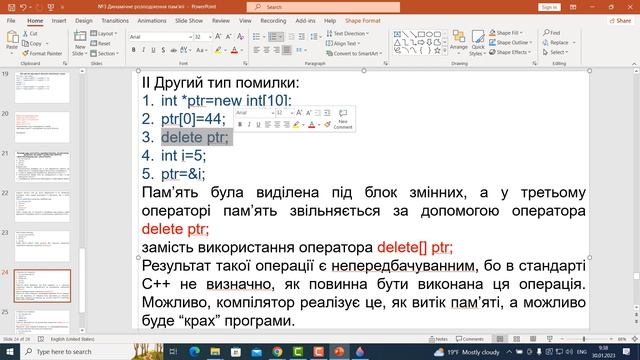Screen dimensions: 640x360
Task: Click the title bar Search box
Action: (x=323, y=7)
